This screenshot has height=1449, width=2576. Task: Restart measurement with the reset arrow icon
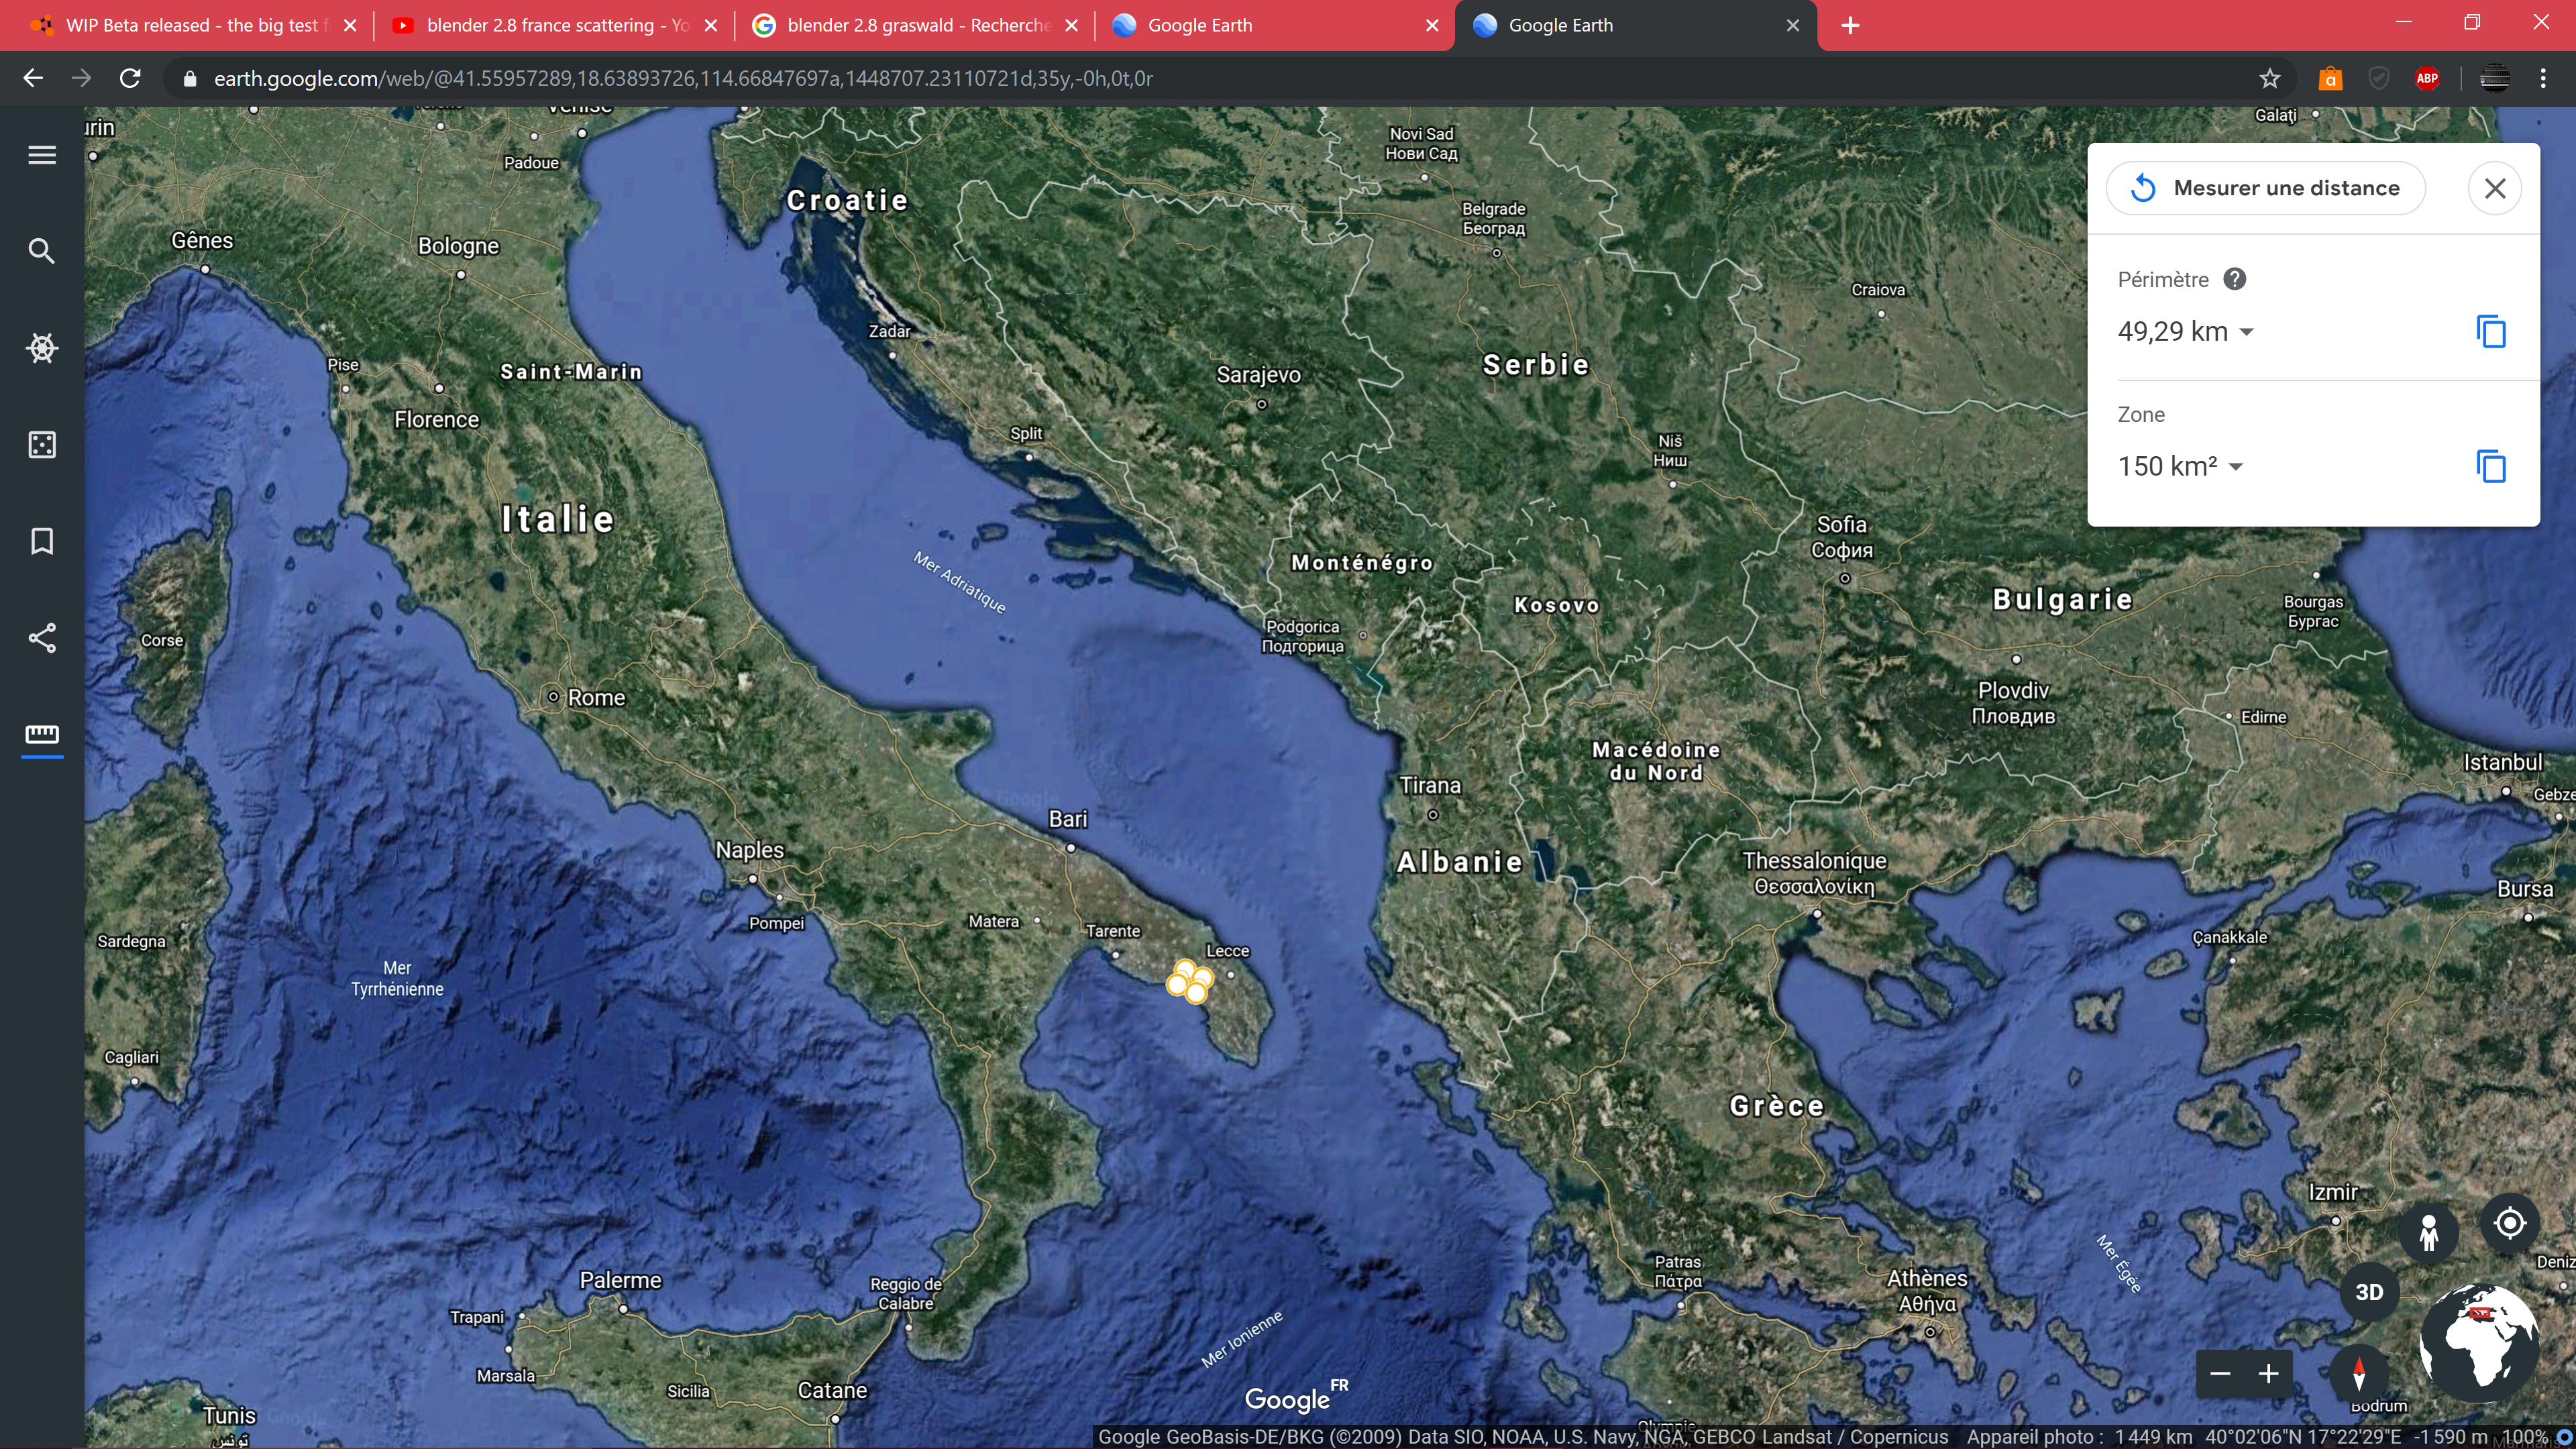click(x=2143, y=188)
